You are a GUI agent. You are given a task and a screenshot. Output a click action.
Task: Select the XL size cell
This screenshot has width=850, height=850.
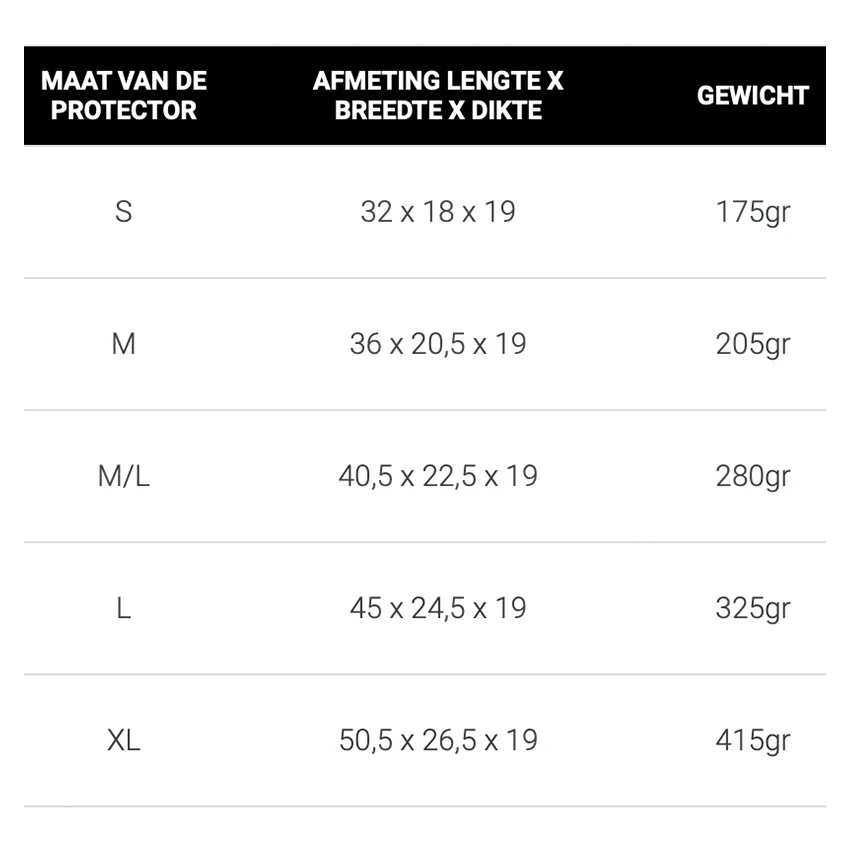[x=124, y=740]
